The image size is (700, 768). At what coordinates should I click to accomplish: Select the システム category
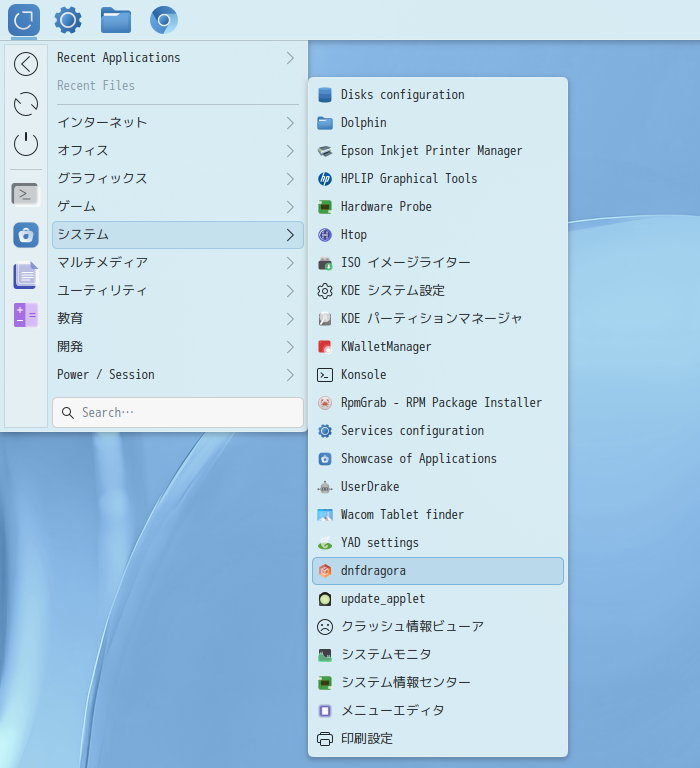point(178,235)
